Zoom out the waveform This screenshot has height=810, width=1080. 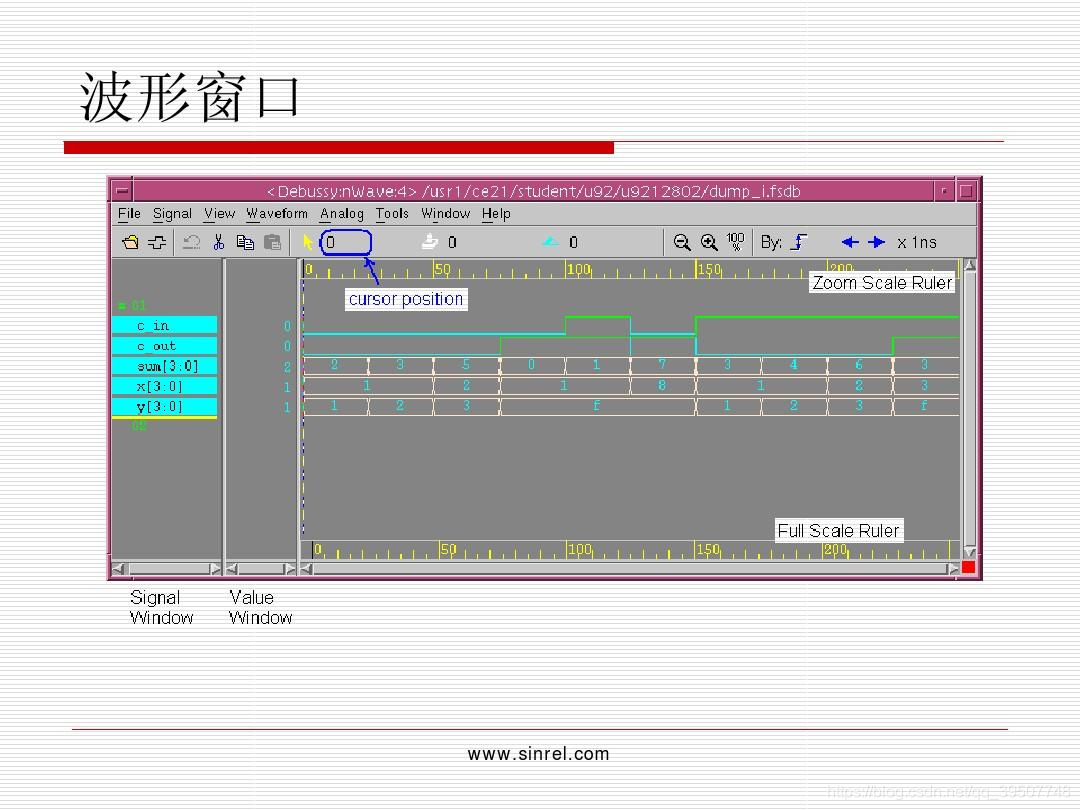[682, 242]
